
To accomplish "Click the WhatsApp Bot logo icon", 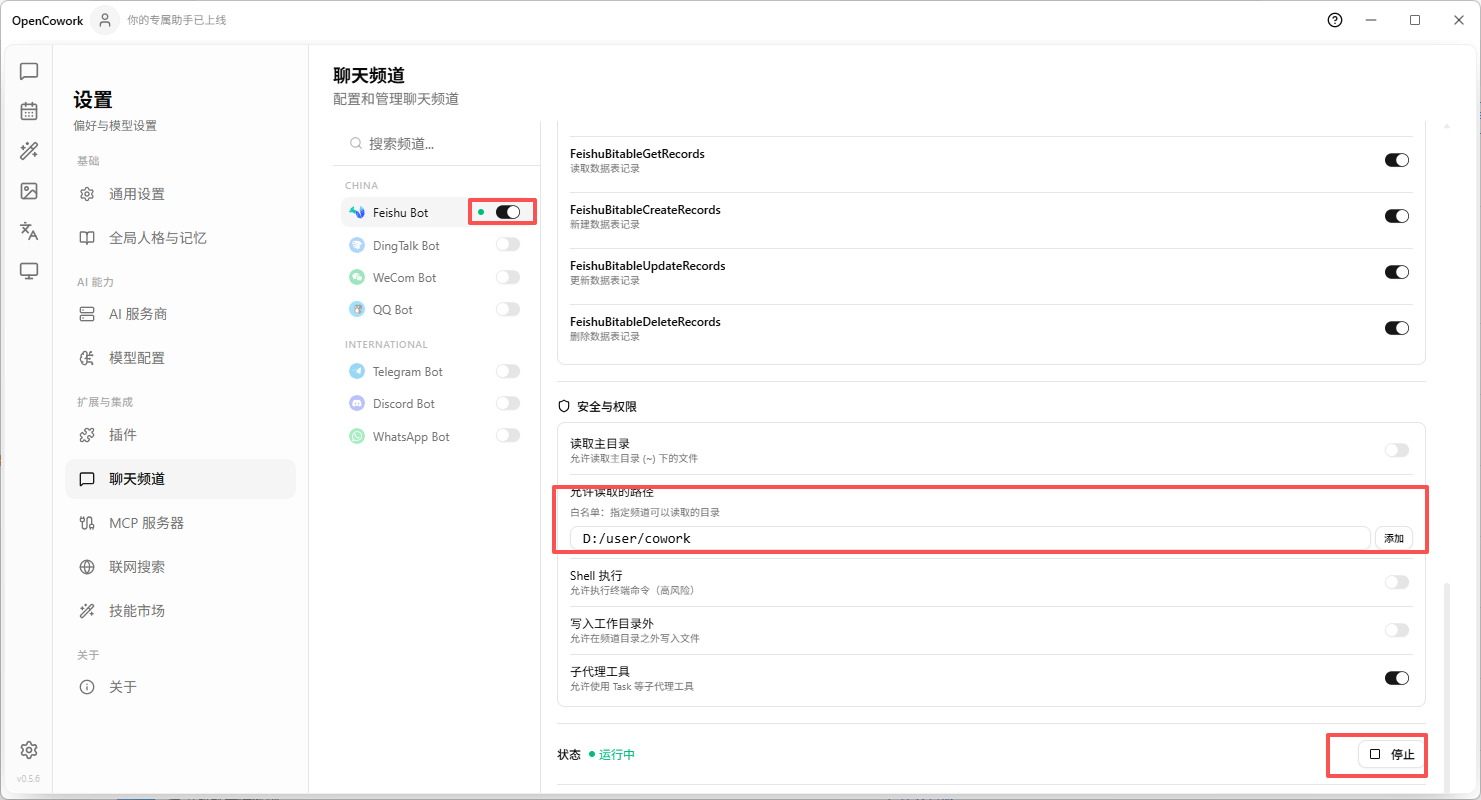I will point(357,436).
